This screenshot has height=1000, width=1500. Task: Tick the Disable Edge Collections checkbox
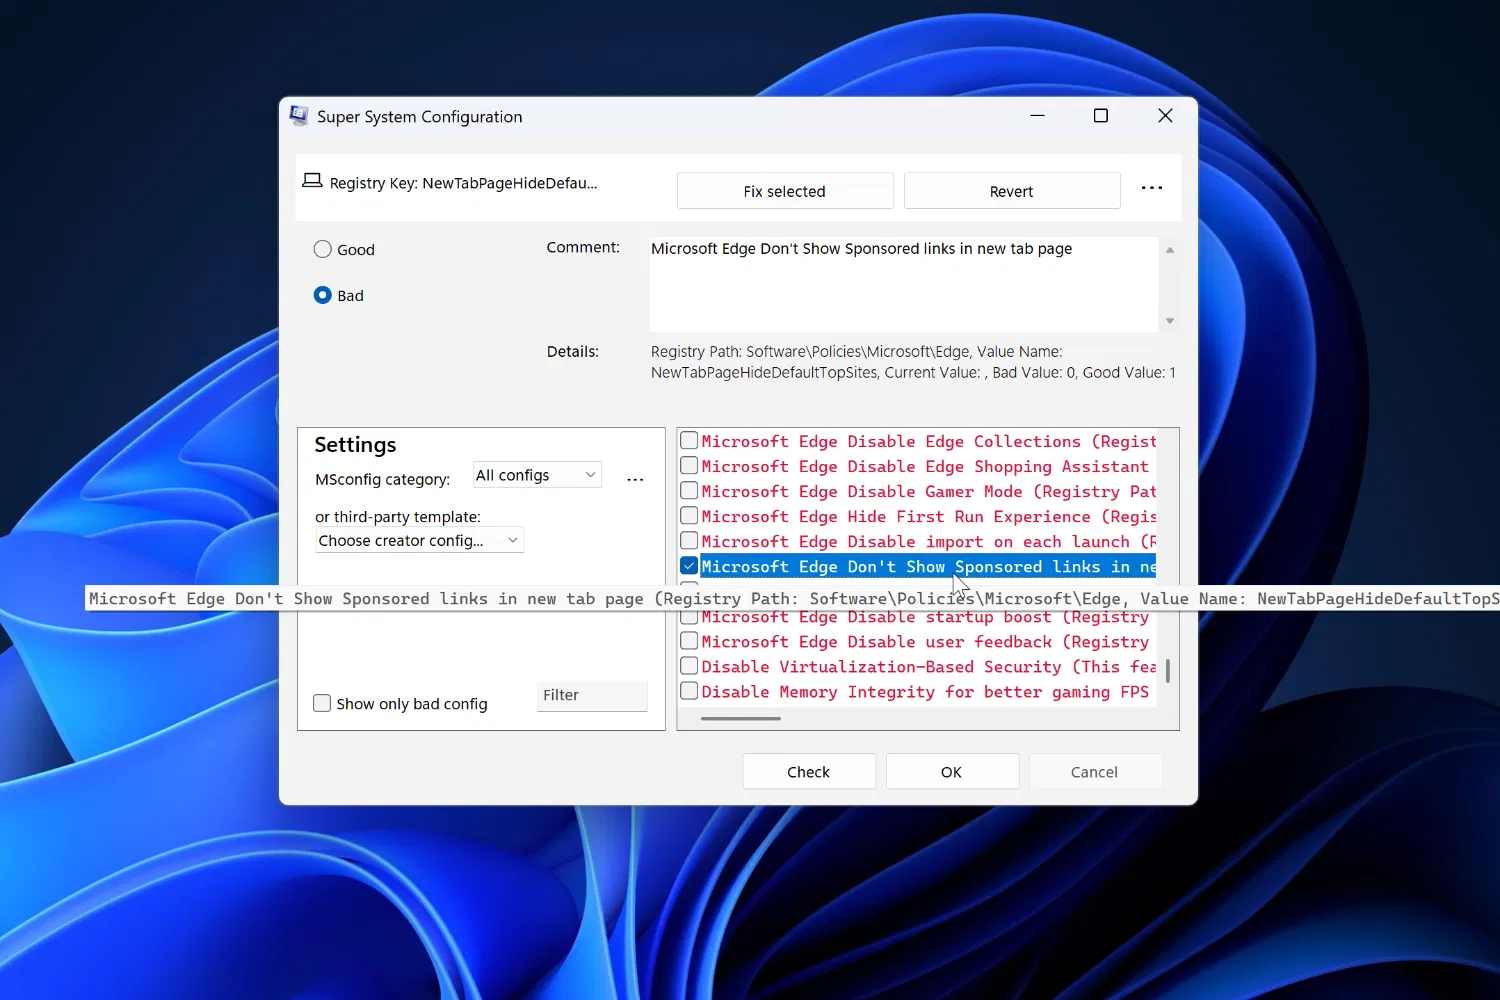click(689, 440)
